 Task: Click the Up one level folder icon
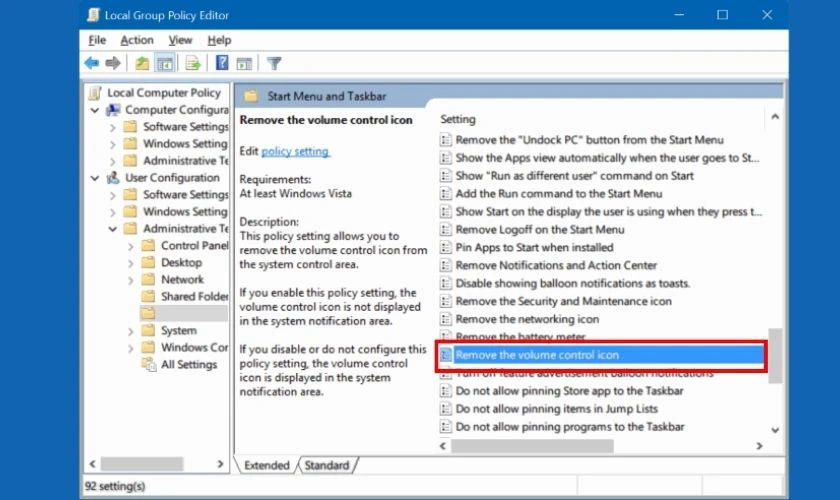142,63
